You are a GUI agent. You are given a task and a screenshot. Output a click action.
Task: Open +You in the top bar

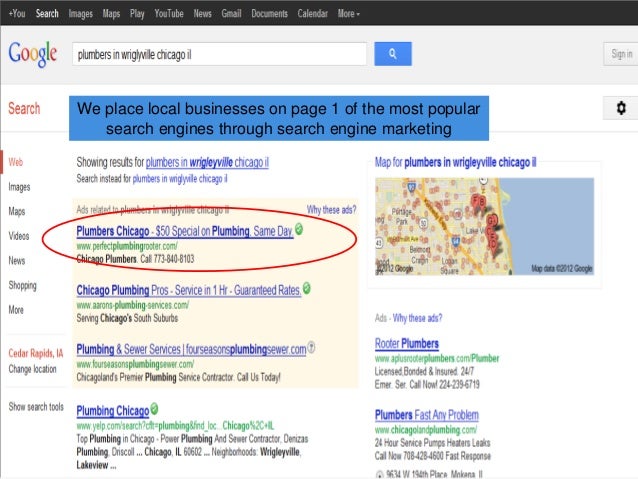[x=17, y=14]
